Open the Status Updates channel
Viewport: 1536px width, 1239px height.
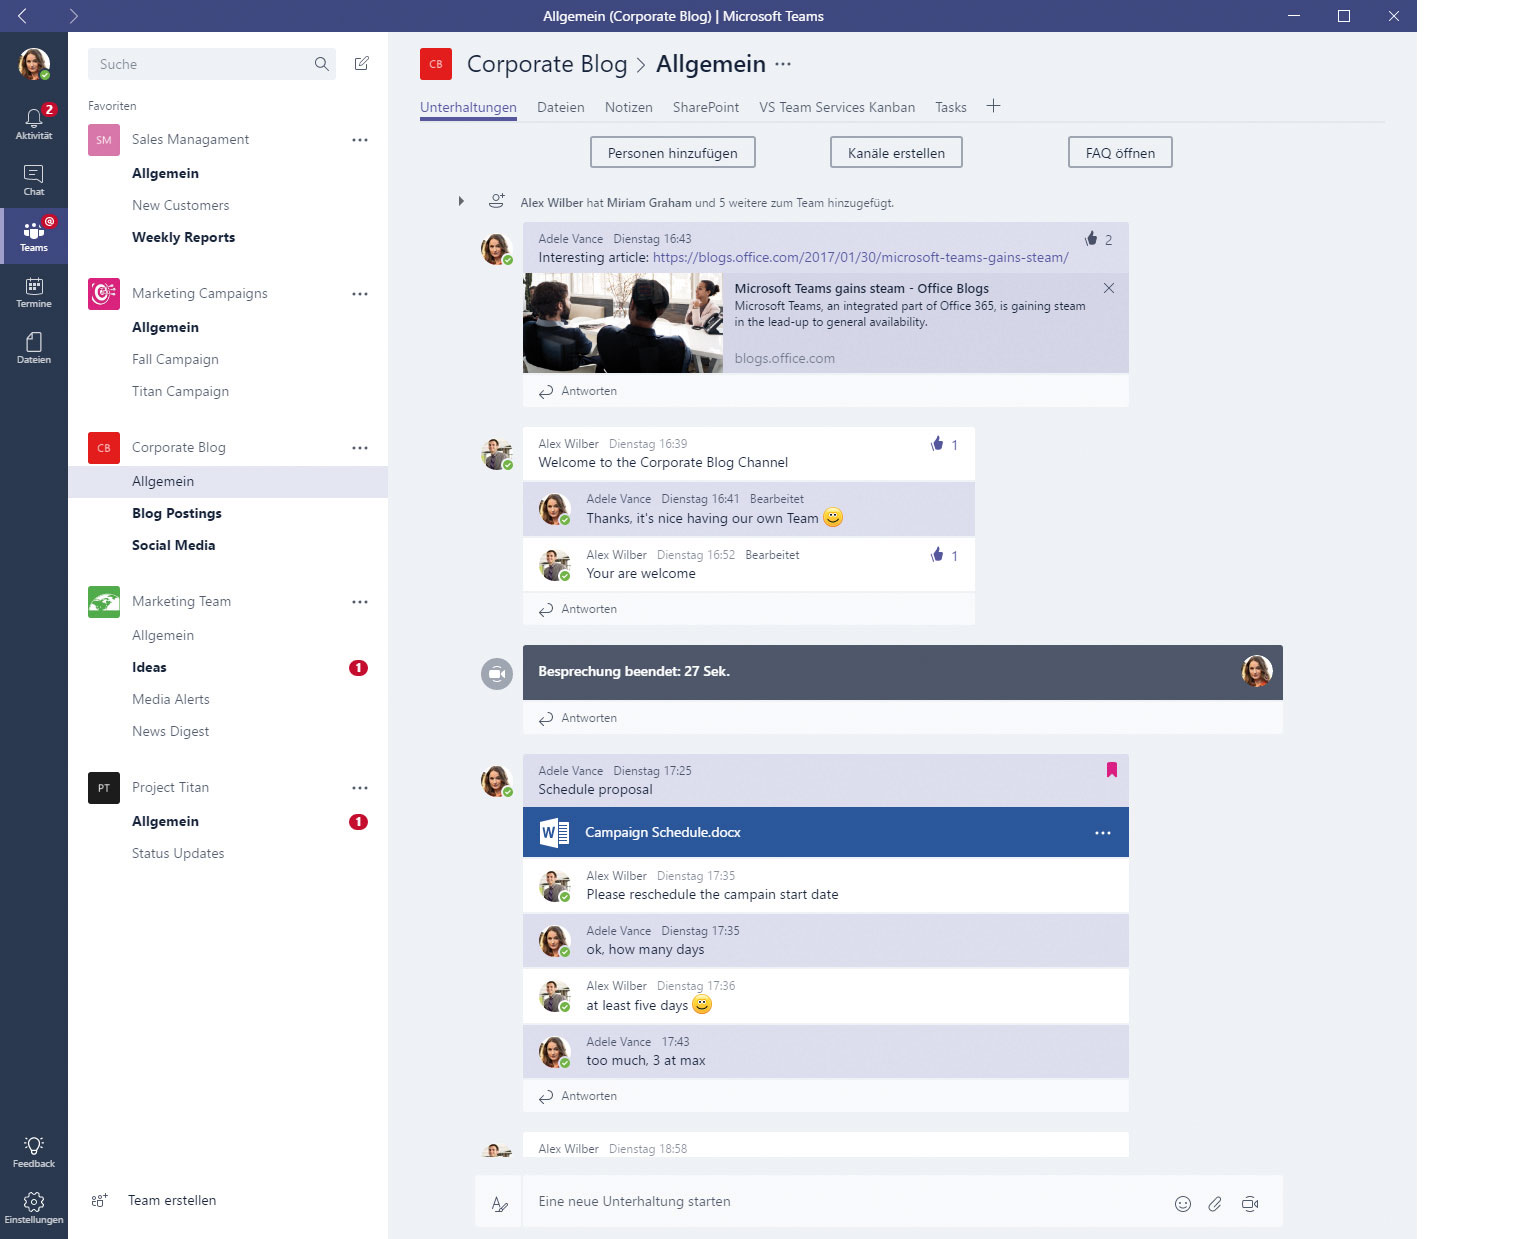pos(178,853)
